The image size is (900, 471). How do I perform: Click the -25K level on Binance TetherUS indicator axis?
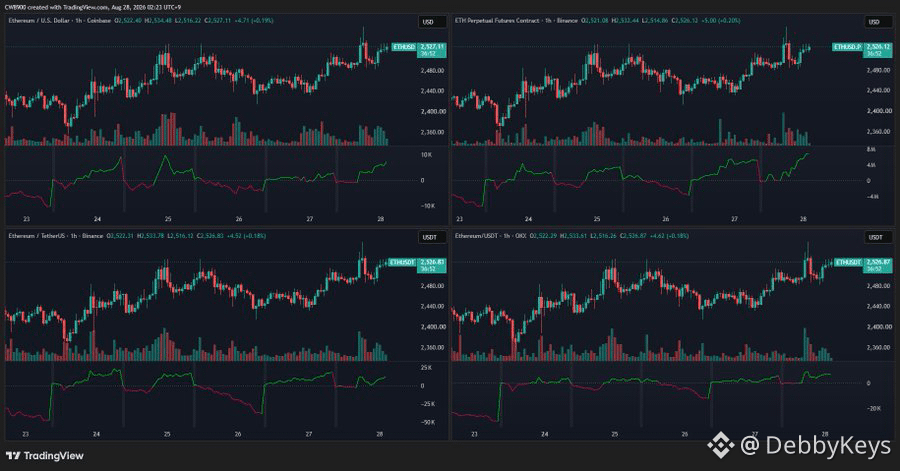coord(427,404)
